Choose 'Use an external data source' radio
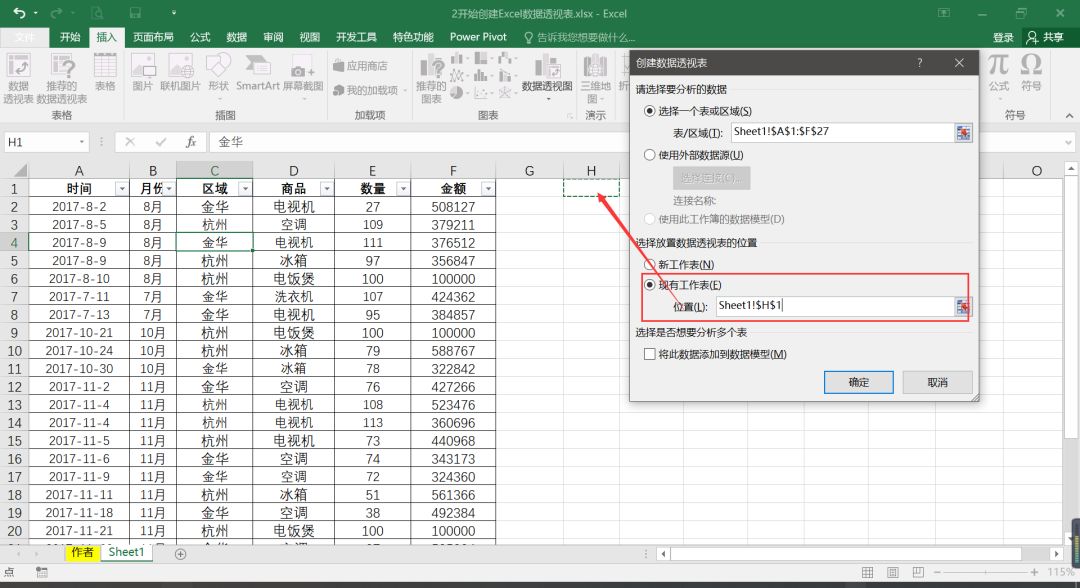 click(650, 155)
